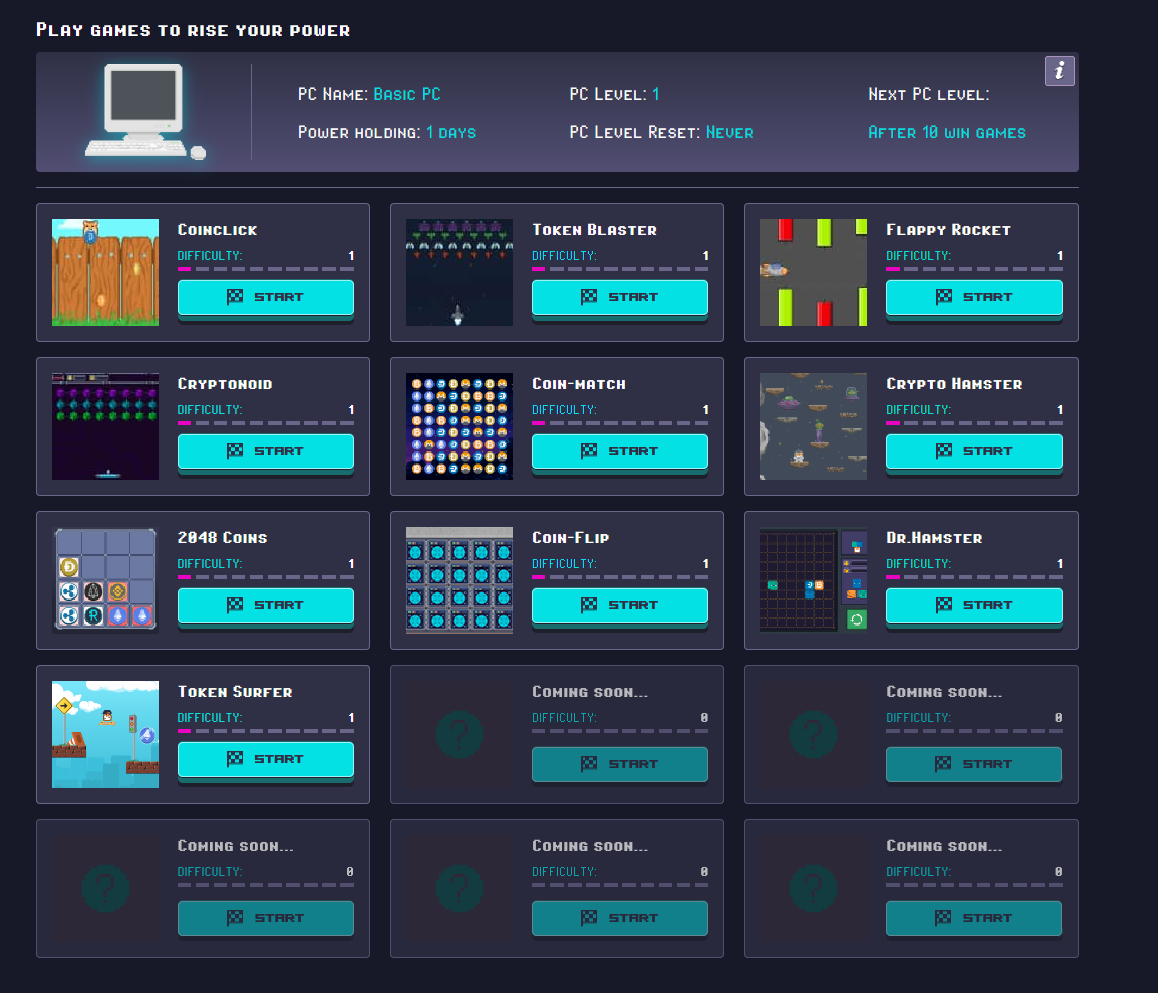Open the Token Blaster game thumbnail
1158x993 pixels.
click(x=459, y=272)
